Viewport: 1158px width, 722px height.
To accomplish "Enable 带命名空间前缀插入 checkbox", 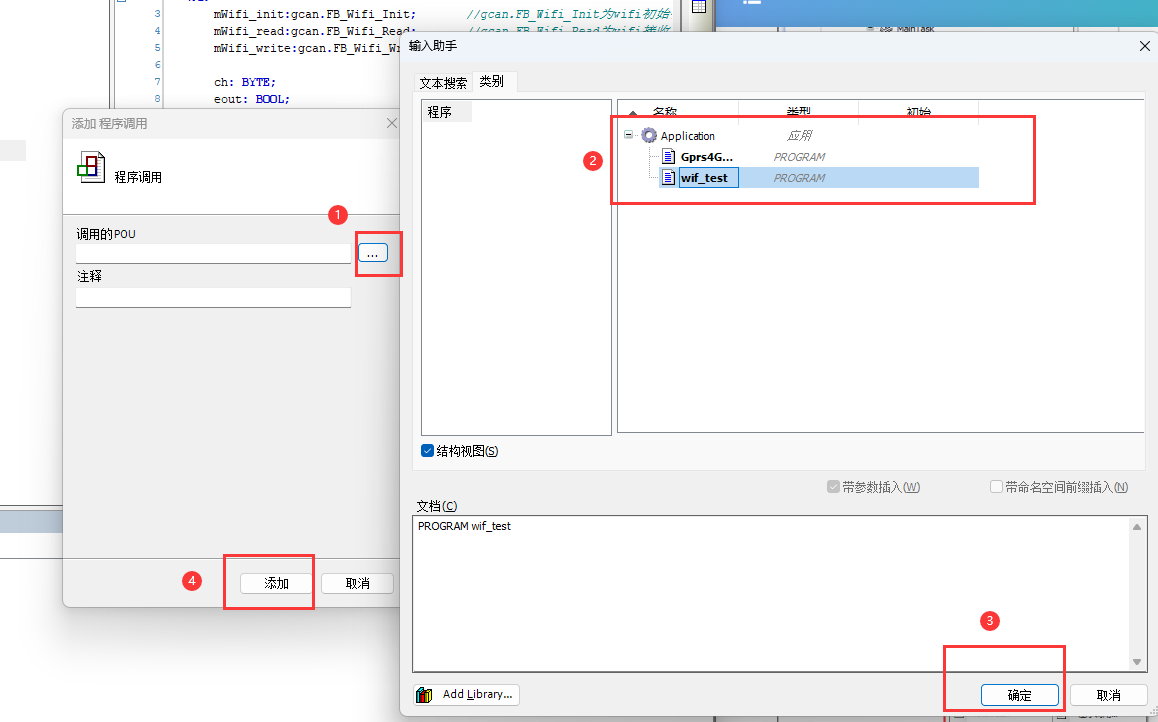I will pos(996,487).
